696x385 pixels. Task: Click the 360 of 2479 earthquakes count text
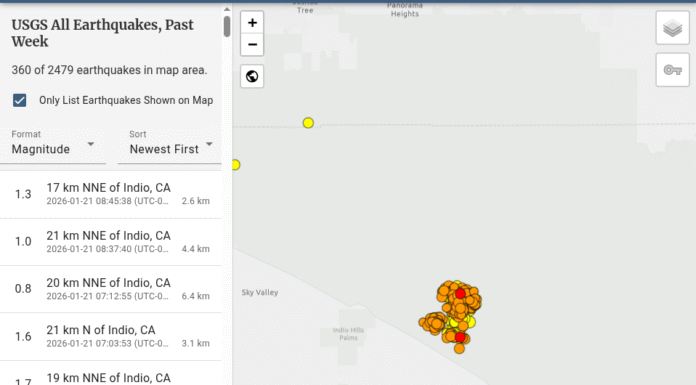tap(109, 70)
